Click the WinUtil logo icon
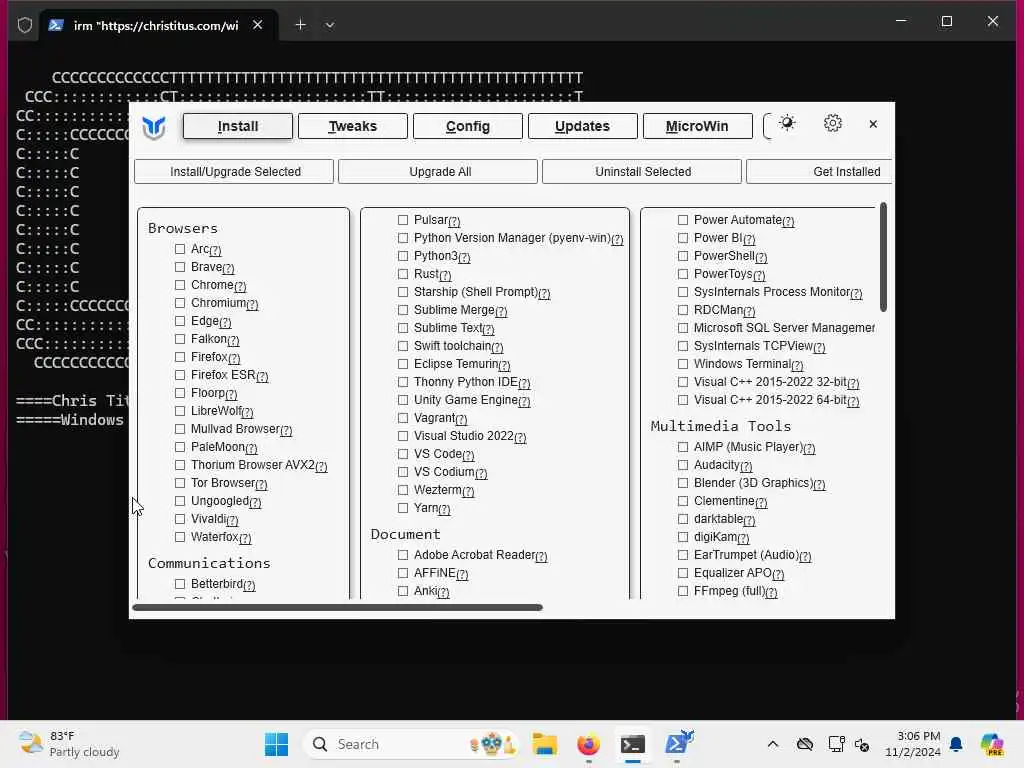 pyautogui.click(x=154, y=127)
